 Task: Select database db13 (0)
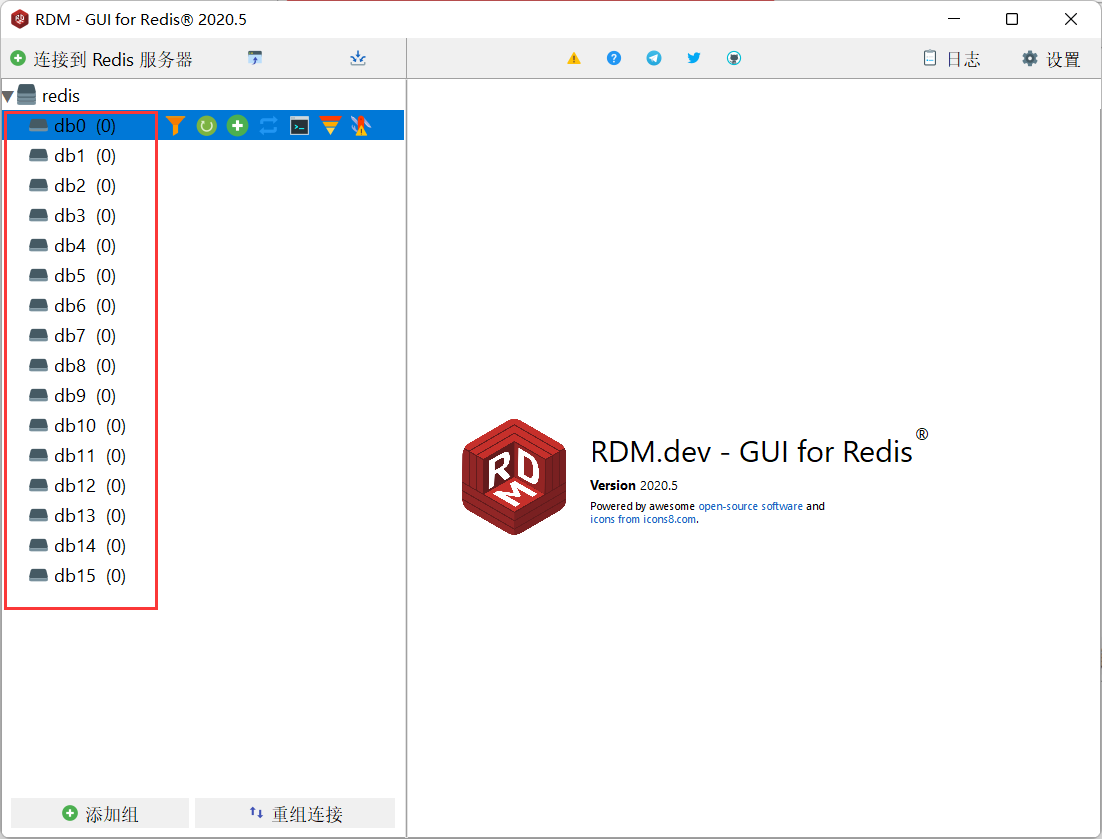77,516
